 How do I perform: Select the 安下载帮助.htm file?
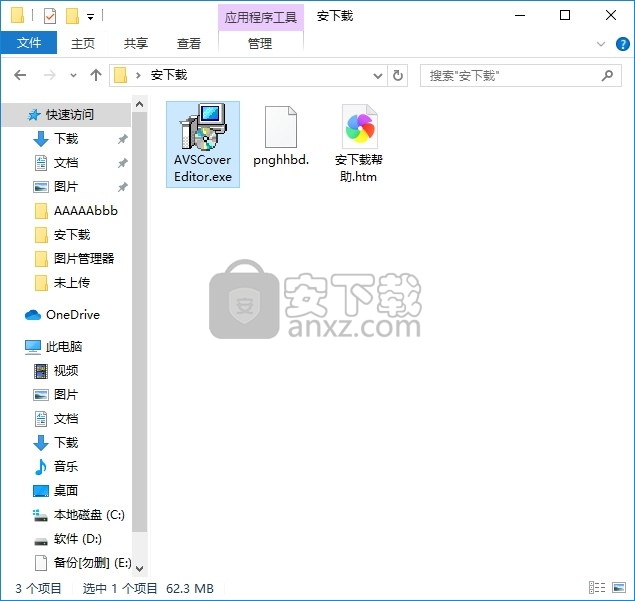359,145
